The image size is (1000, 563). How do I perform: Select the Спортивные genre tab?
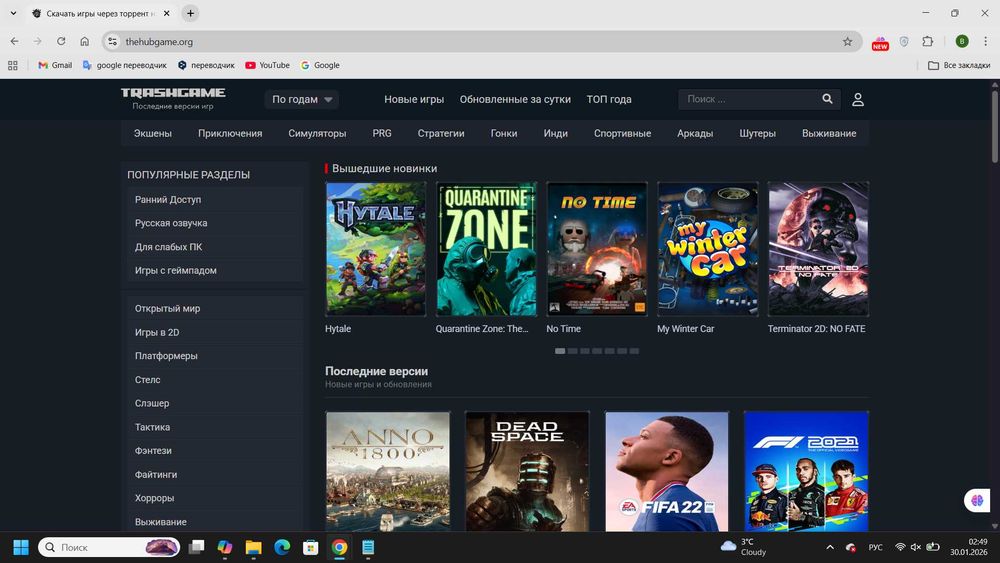tap(622, 133)
